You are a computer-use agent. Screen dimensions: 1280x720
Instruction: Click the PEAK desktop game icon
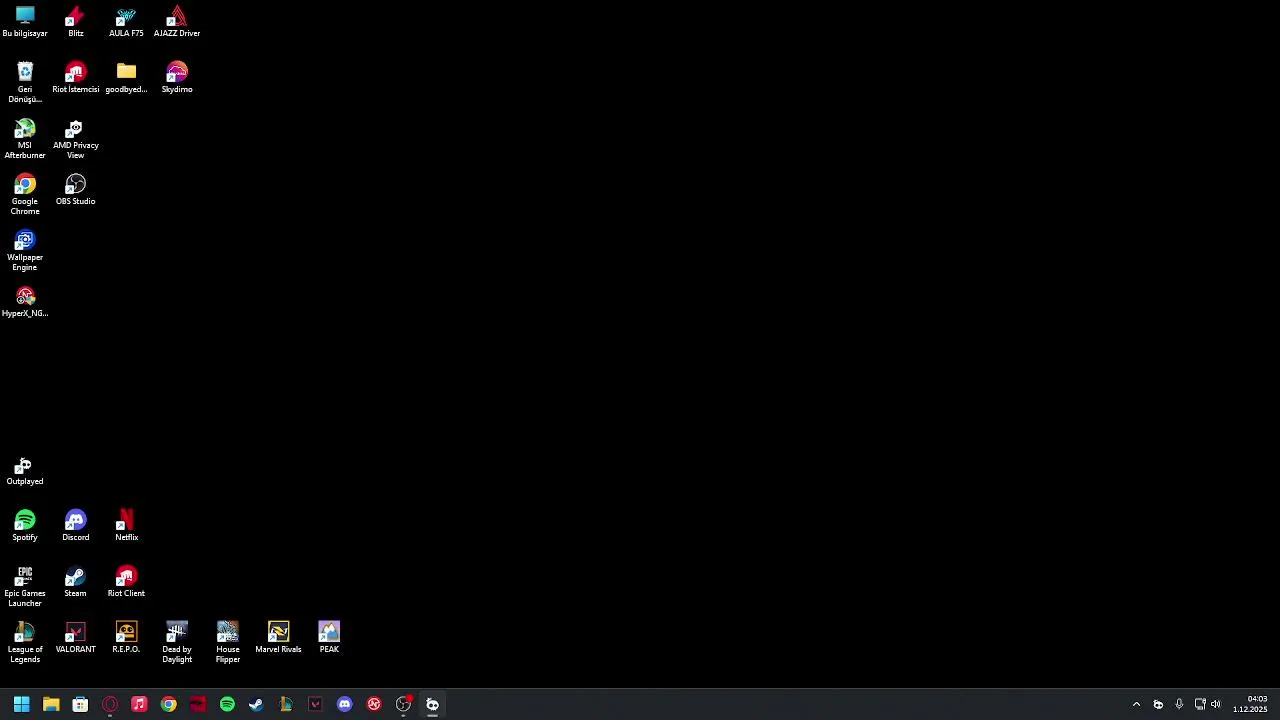329,638
